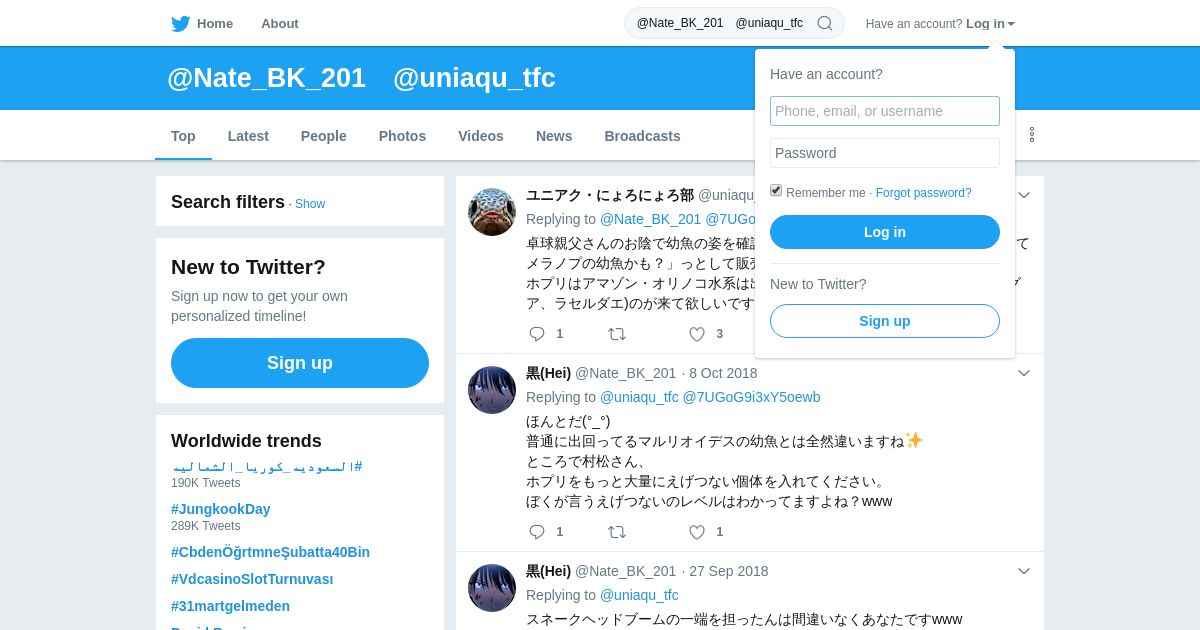Open 黒(Hei) avatar on 27 Sep tweet
Viewport: 1200px width, 630px height.
tap(492, 588)
